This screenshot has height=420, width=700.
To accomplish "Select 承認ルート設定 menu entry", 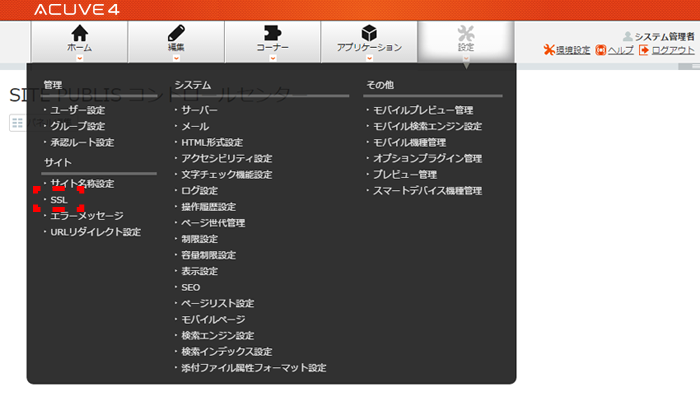I will click(x=82, y=142).
